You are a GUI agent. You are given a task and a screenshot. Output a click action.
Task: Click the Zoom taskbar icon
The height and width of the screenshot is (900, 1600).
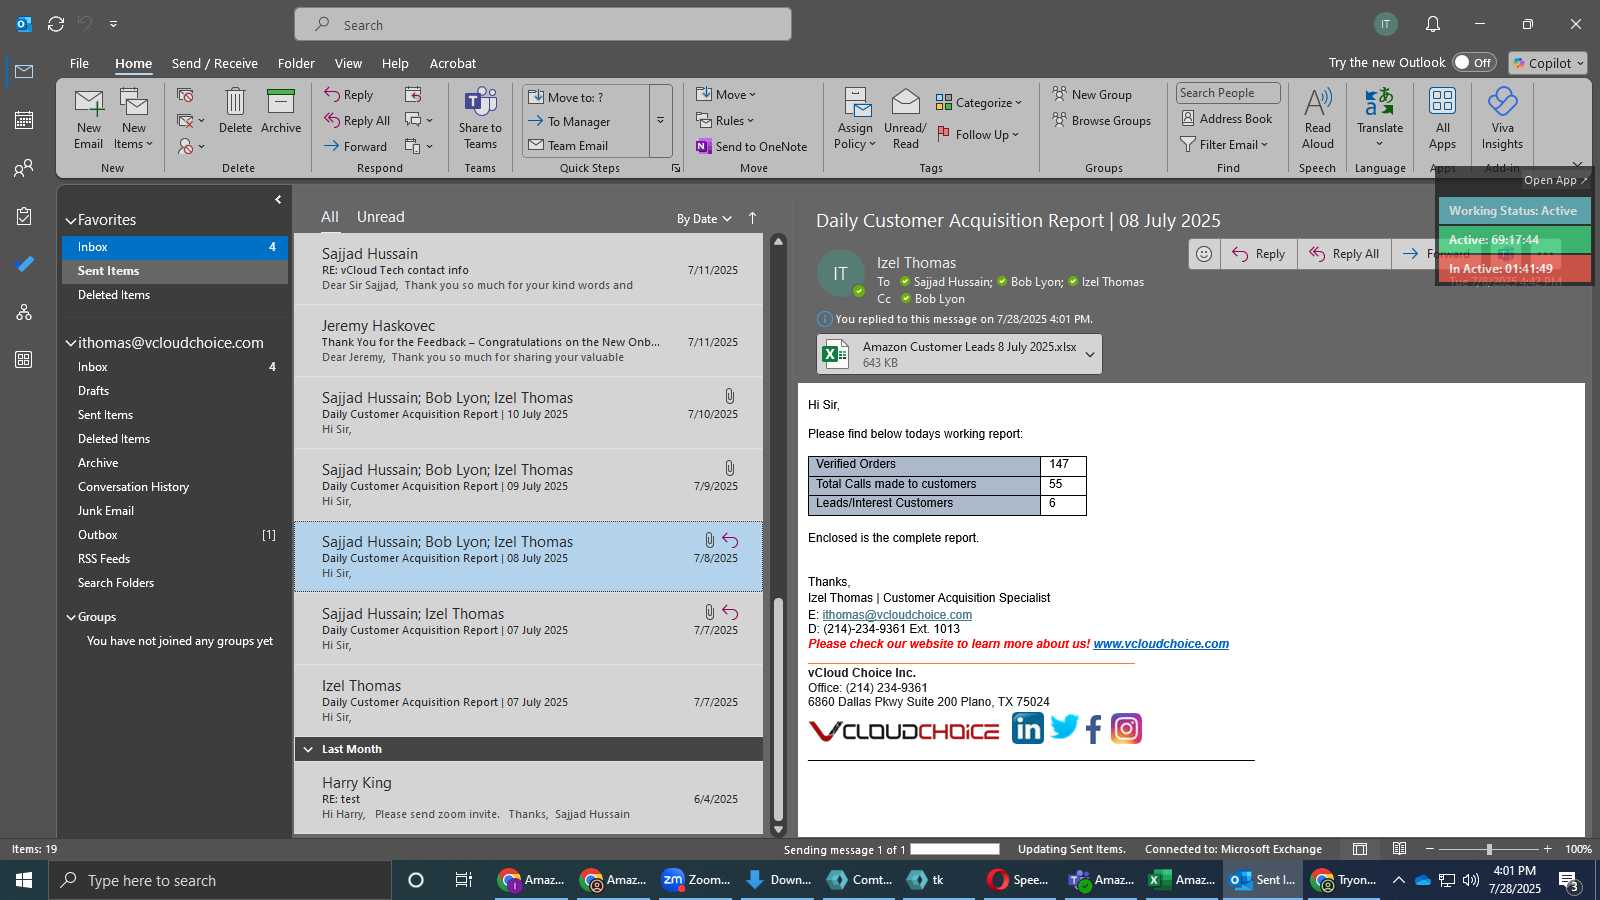click(x=696, y=880)
